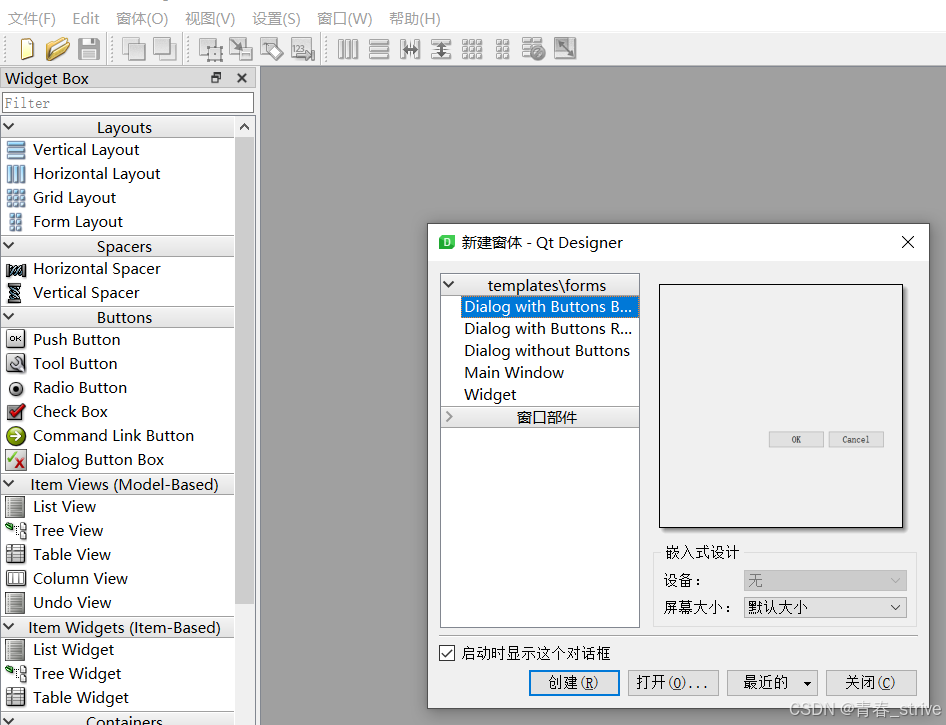Click the Break Layout toolbar icon
The width and height of the screenshot is (946, 725).
click(533, 49)
